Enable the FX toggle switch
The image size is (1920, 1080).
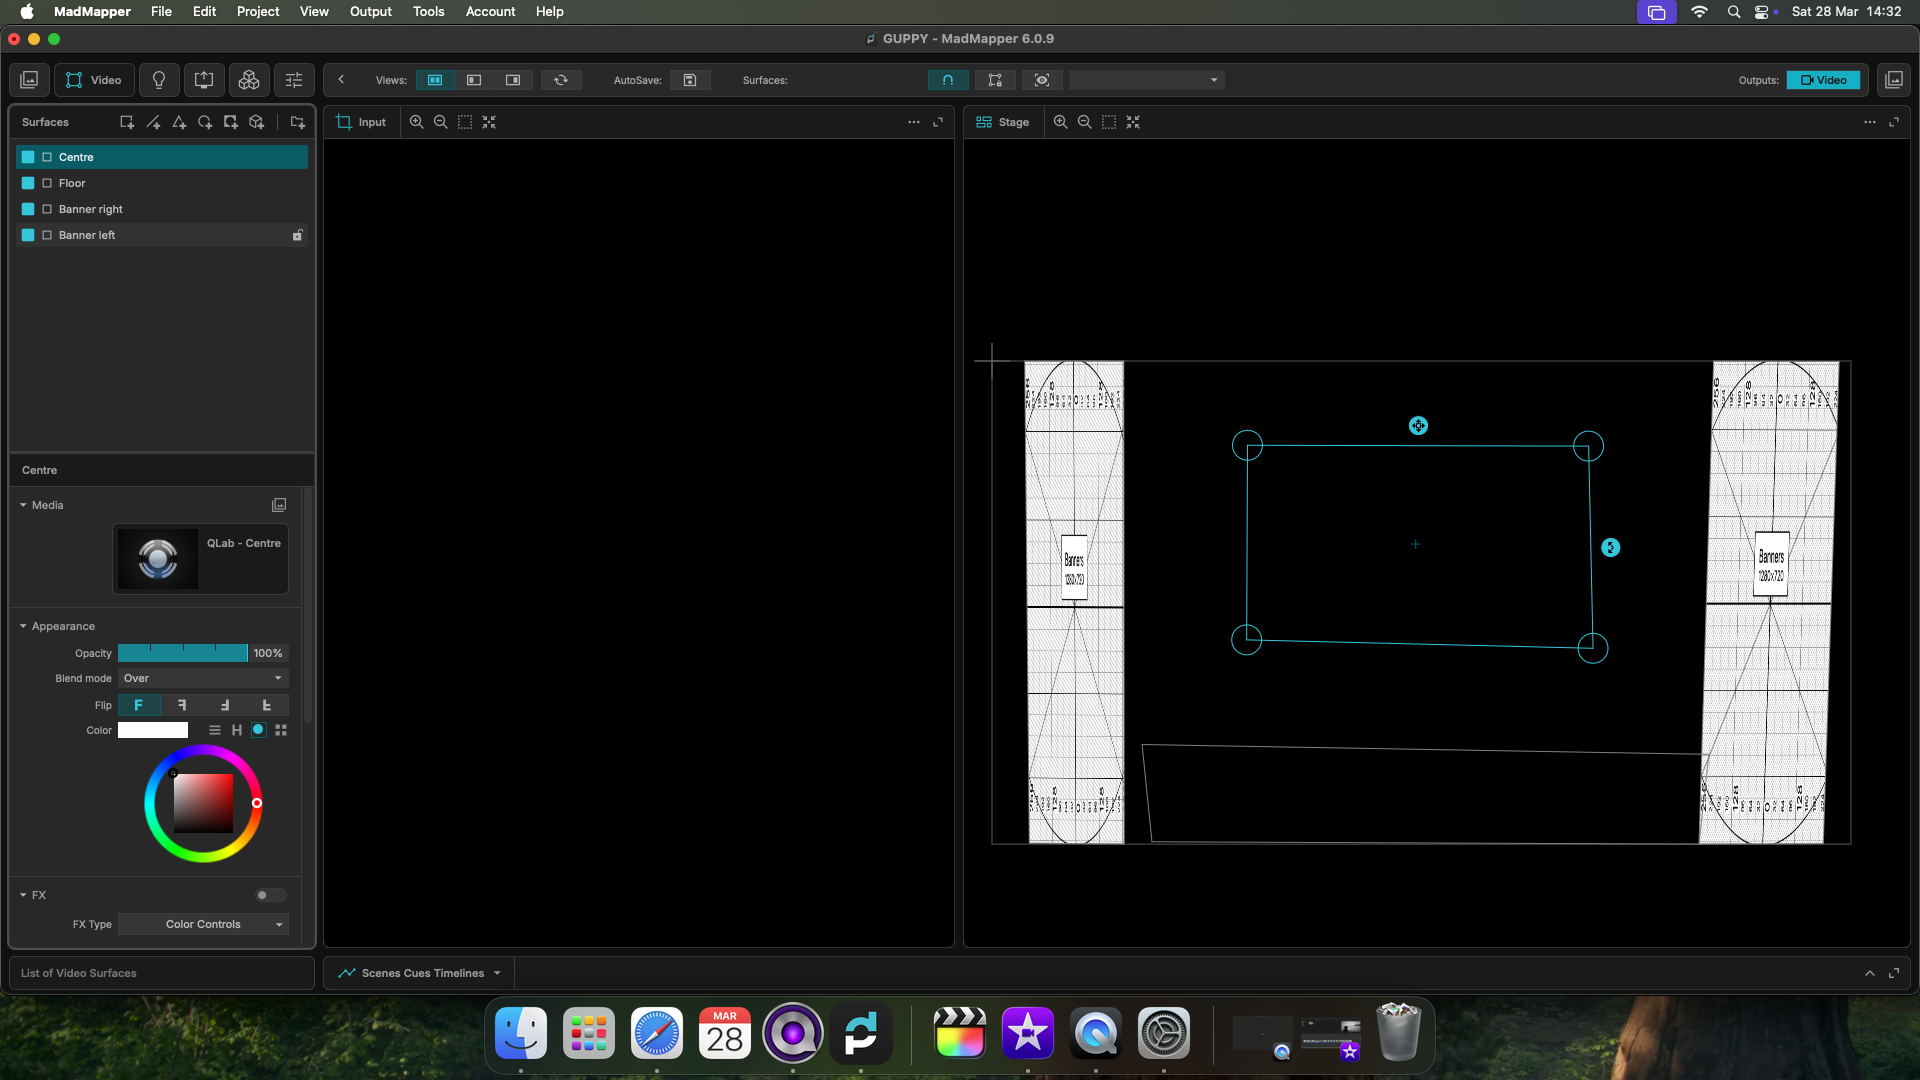click(x=269, y=895)
